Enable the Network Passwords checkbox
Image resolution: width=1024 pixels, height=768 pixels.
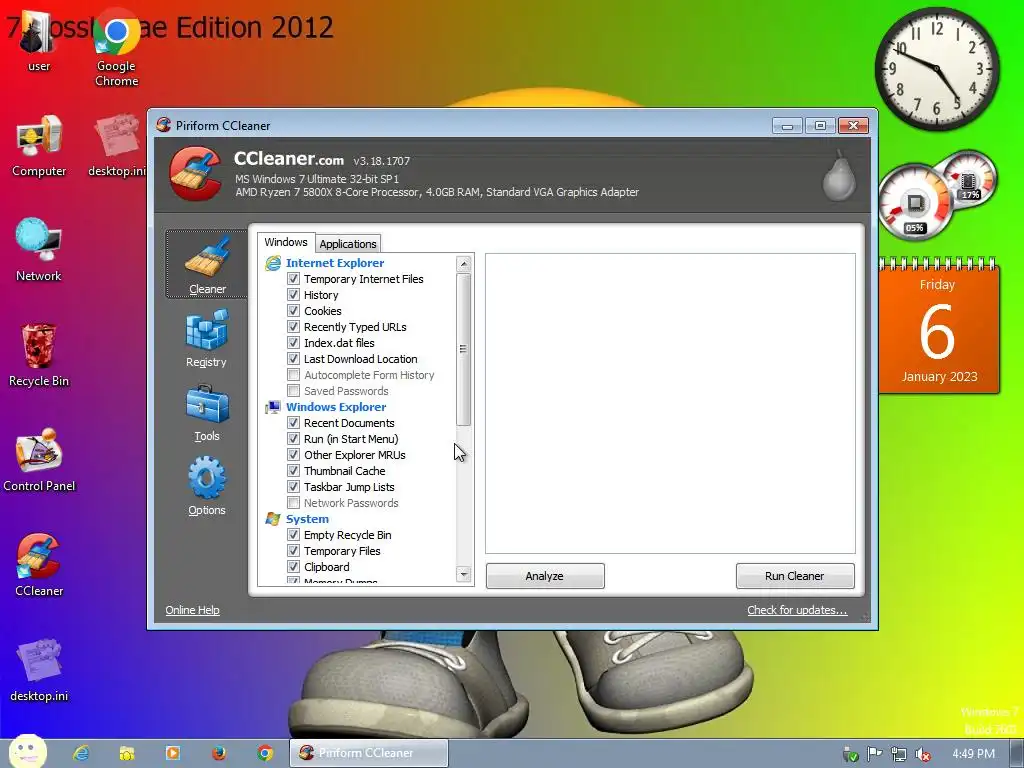(293, 503)
